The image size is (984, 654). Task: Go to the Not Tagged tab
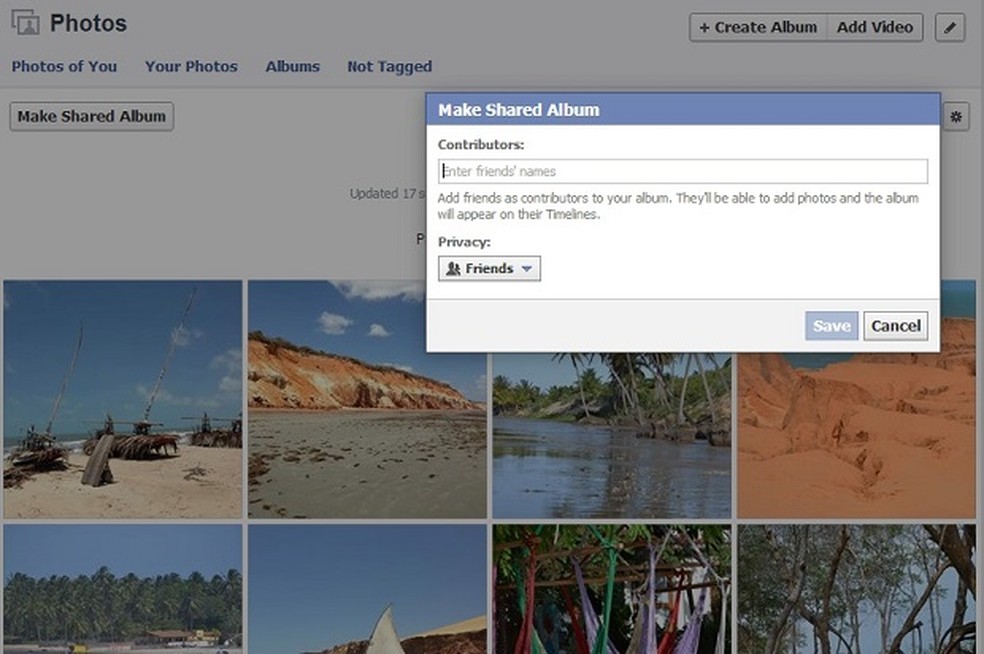[389, 67]
